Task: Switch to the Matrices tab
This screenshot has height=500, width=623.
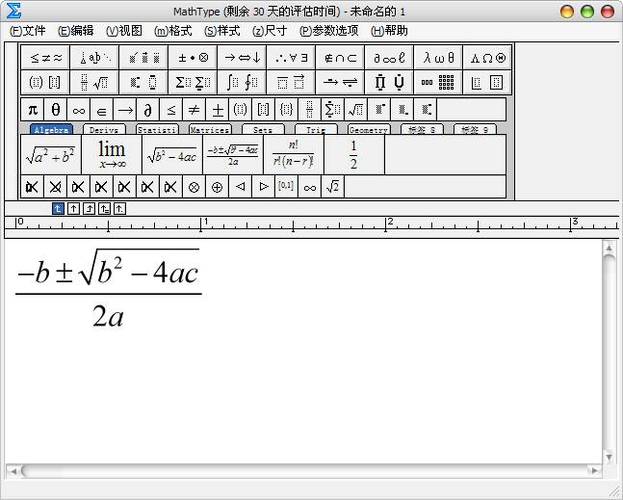Action: 210,129
